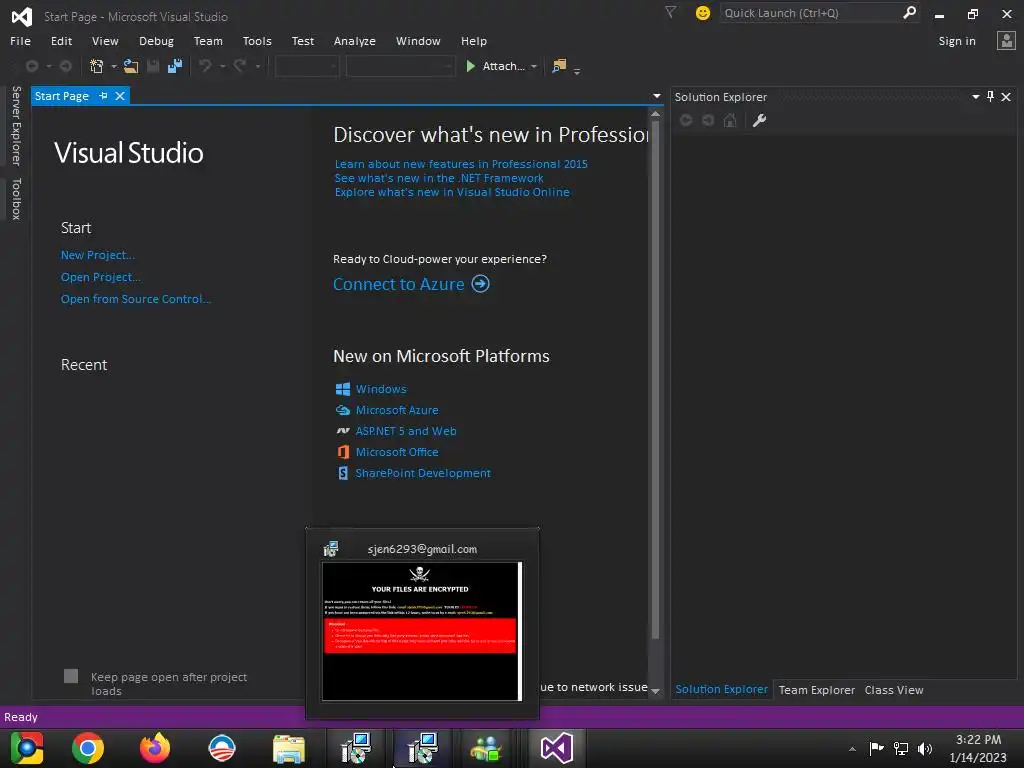Toggle auto-hide pin on Solution Explorer
The height and width of the screenshot is (768, 1024).
click(991, 97)
